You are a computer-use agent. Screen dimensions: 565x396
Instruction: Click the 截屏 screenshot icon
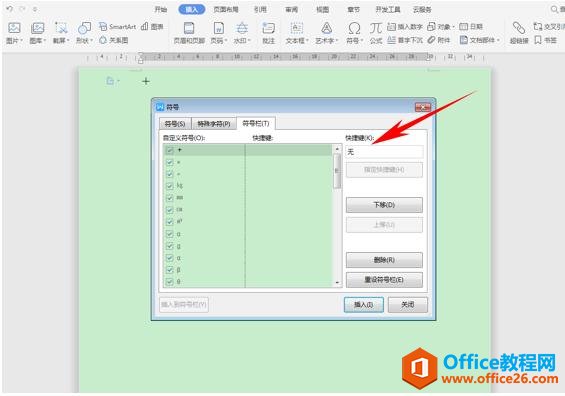[61, 28]
